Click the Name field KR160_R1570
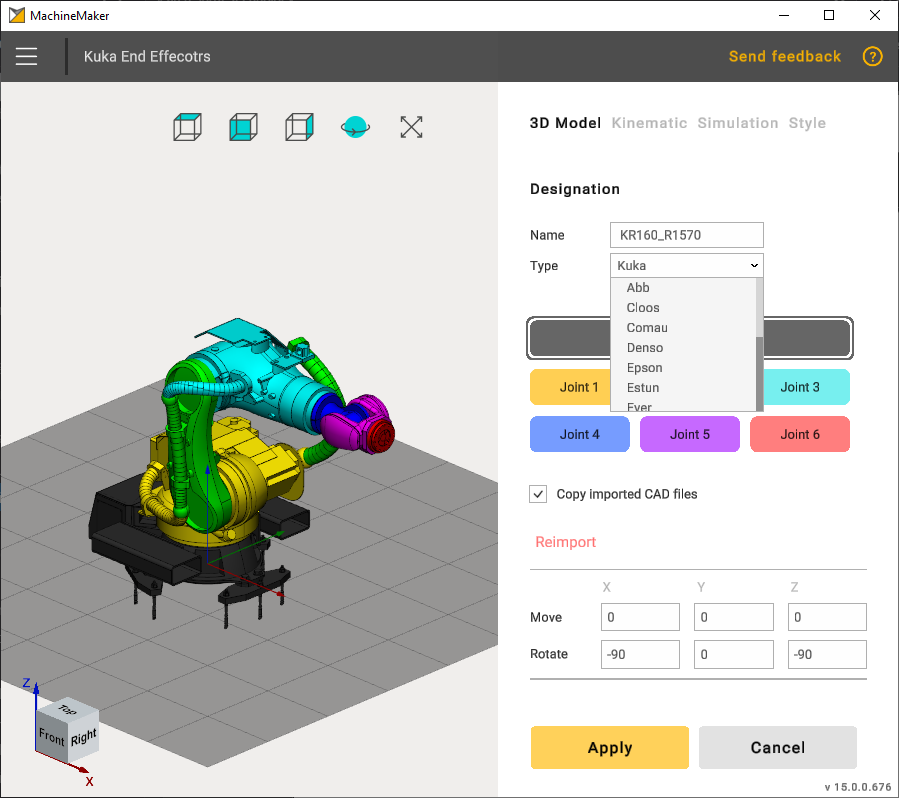Screen dimensions: 899x798 [686, 235]
